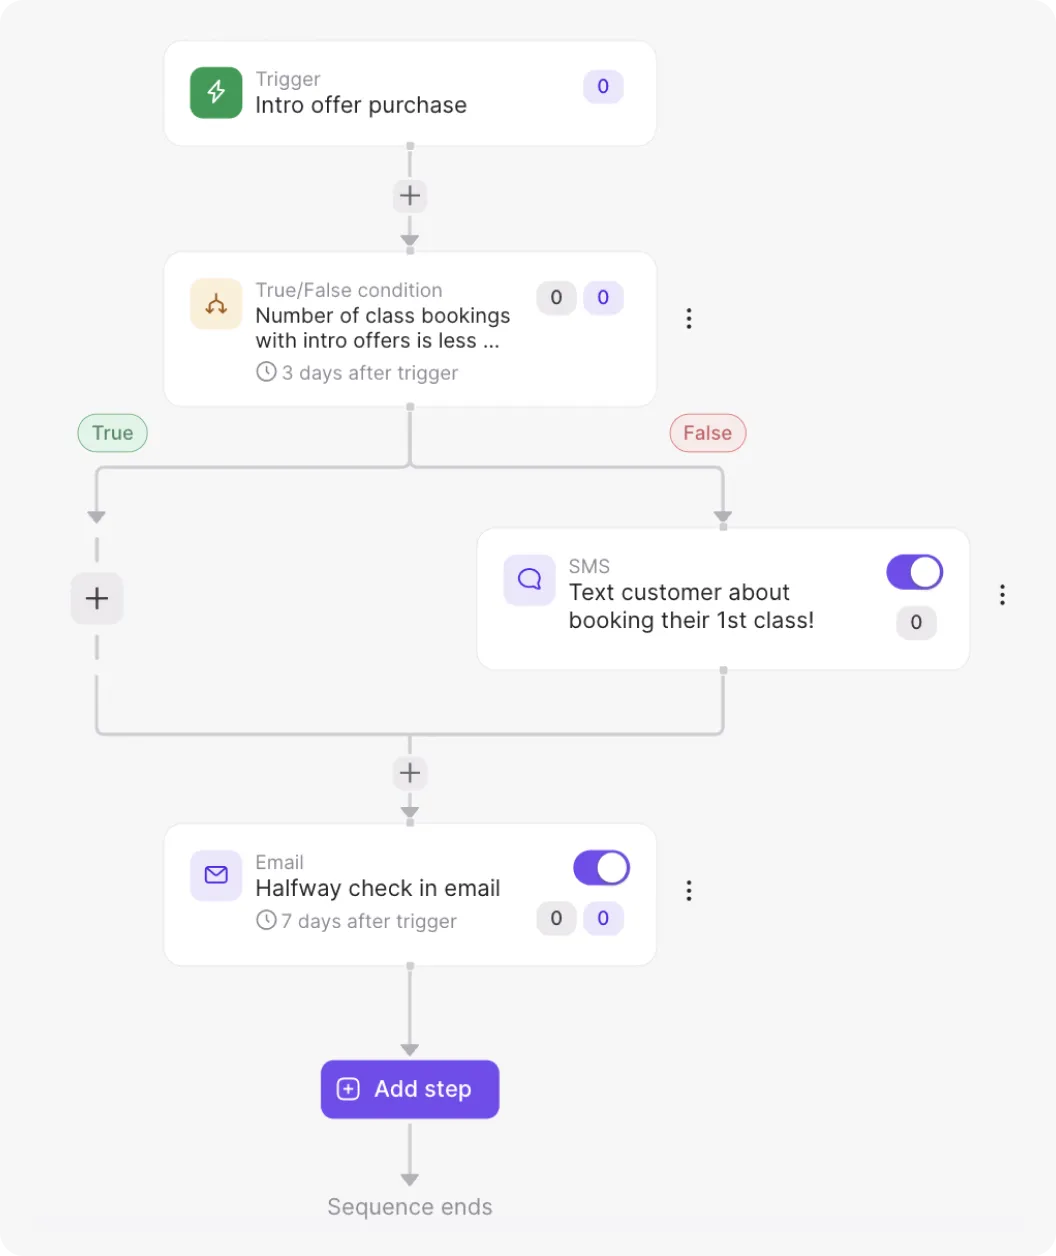Disable the SMS step toggle

[914, 572]
